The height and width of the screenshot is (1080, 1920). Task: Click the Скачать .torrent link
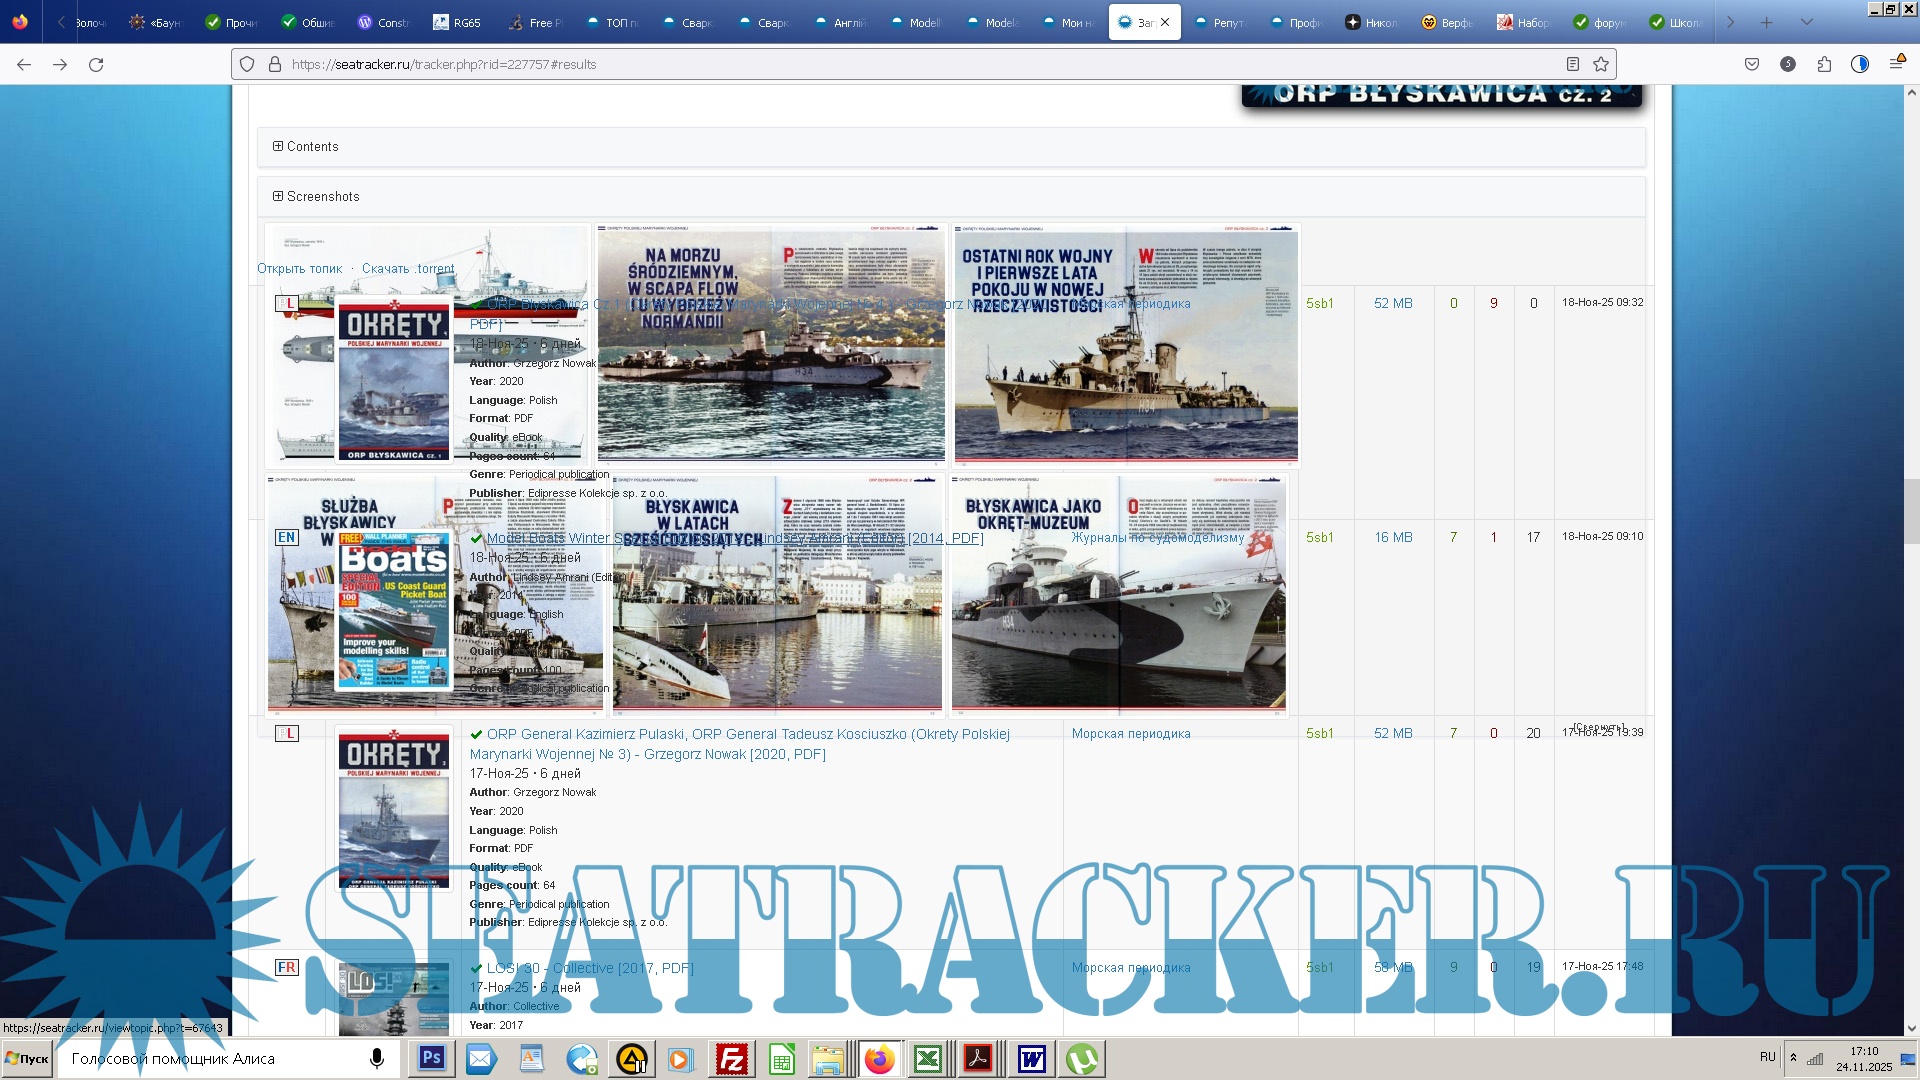[x=408, y=269]
